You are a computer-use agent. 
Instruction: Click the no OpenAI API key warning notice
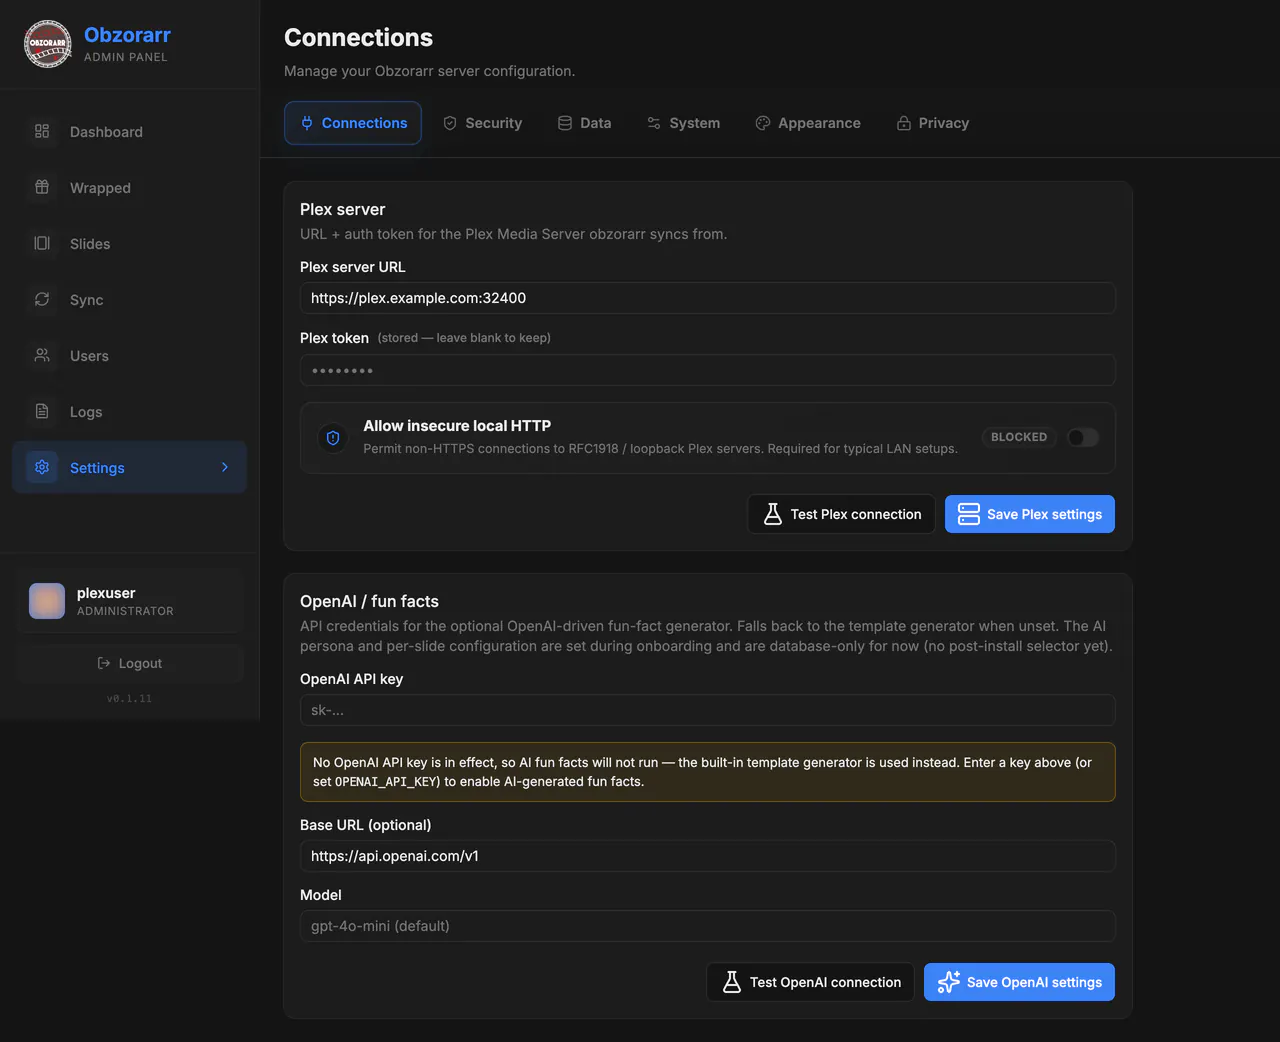[708, 772]
